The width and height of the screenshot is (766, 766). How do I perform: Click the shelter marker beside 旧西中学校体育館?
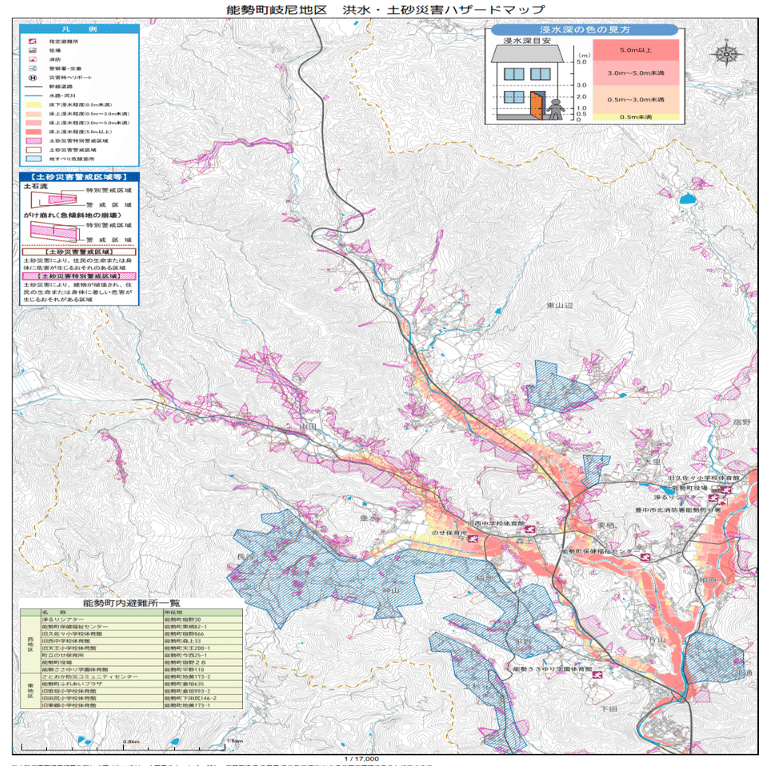pyautogui.click(x=530, y=529)
